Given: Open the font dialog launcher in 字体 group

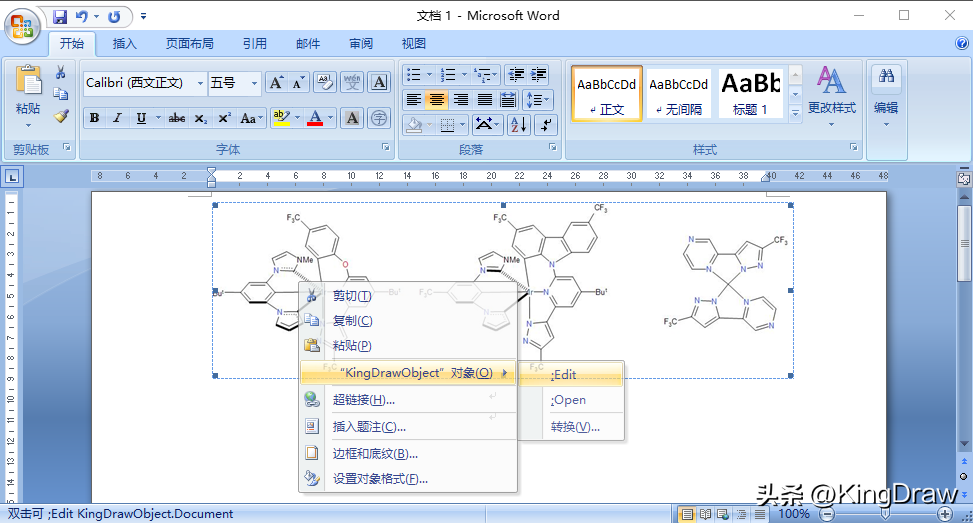Looking at the screenshot, I should point(385,147).
